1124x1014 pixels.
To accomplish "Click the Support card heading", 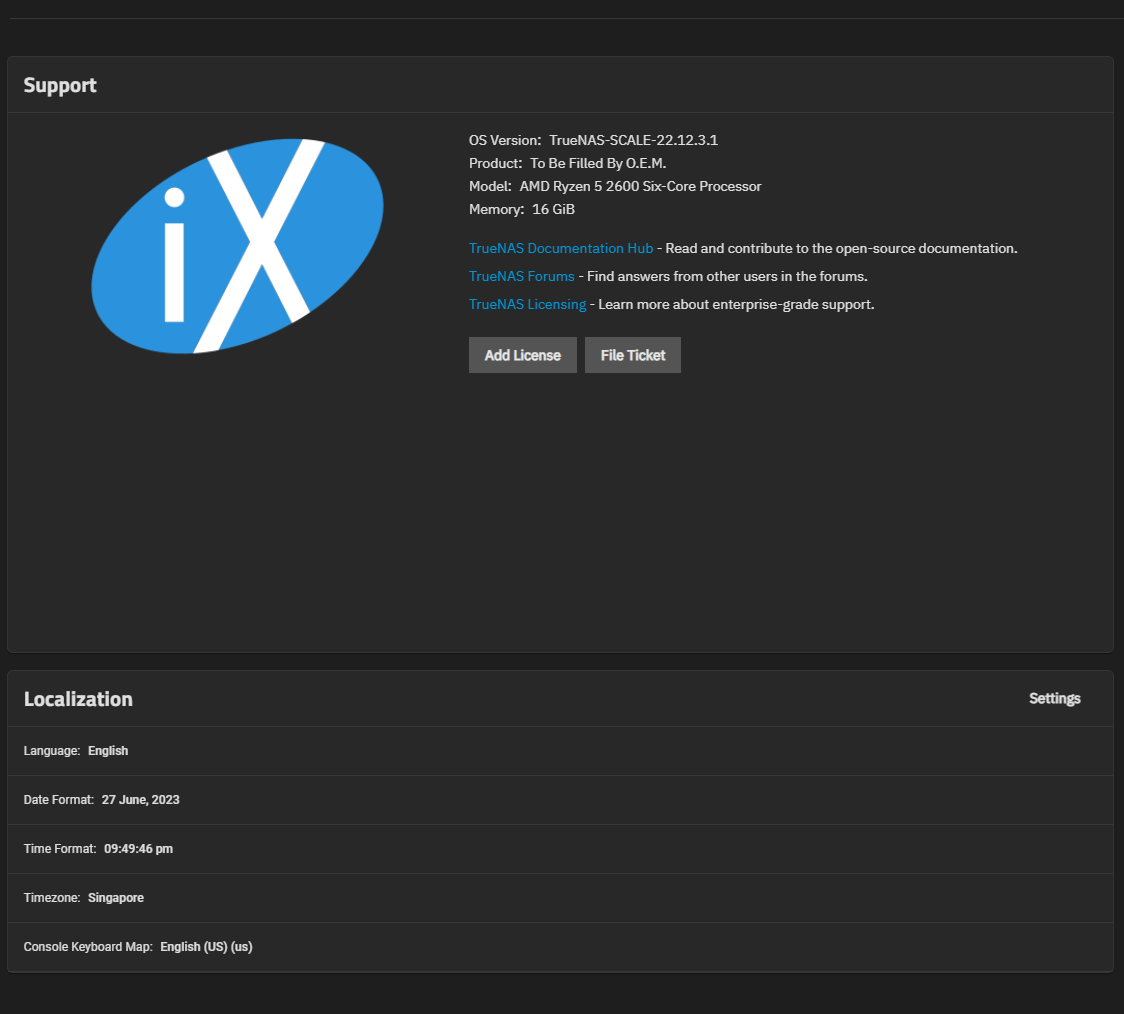I will [60, 85].
